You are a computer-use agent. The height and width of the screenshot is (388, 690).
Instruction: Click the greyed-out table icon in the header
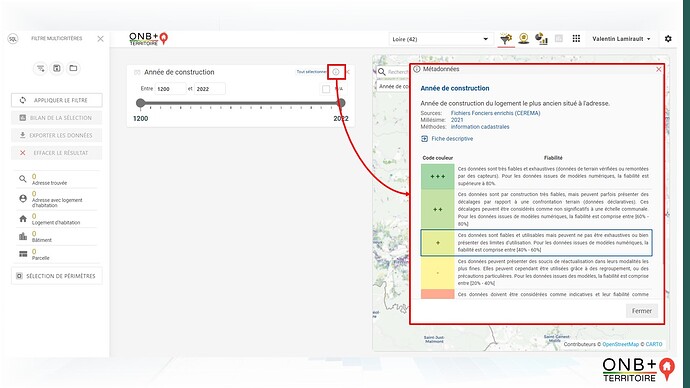[x=559, y=39]
